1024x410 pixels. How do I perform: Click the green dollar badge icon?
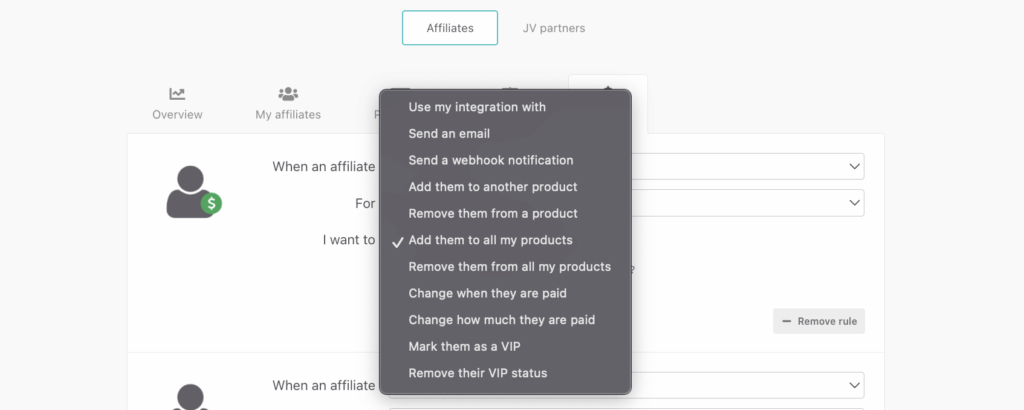[x=211, y=203]
